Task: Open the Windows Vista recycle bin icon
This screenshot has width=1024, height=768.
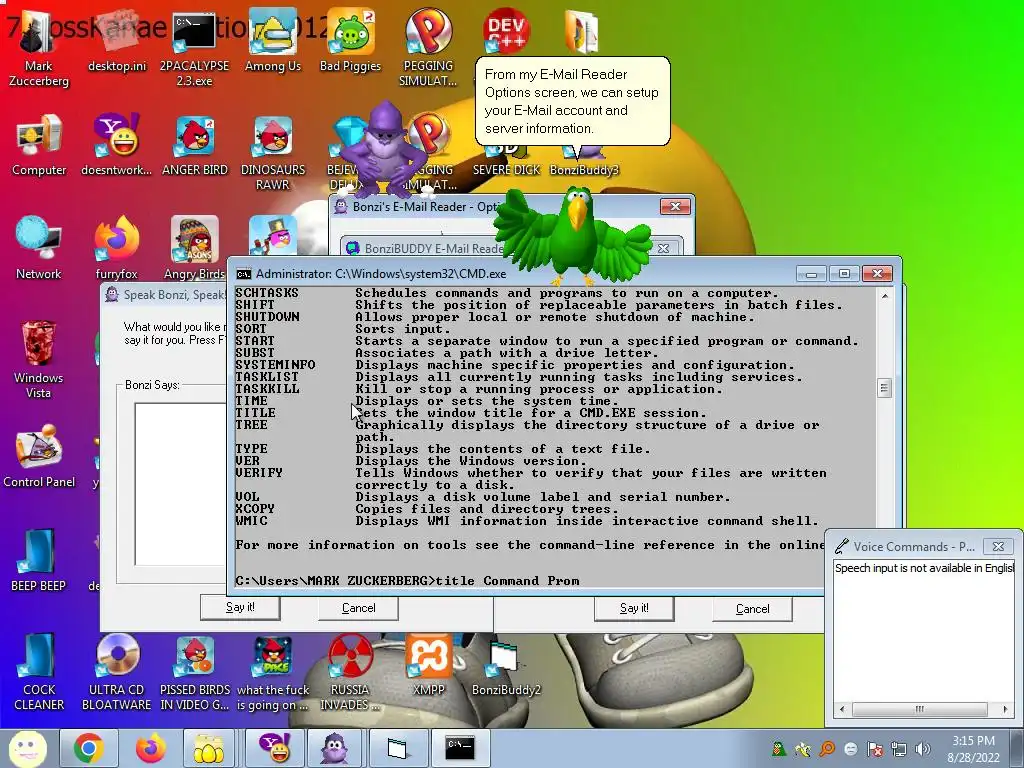Action: point(39,359)
